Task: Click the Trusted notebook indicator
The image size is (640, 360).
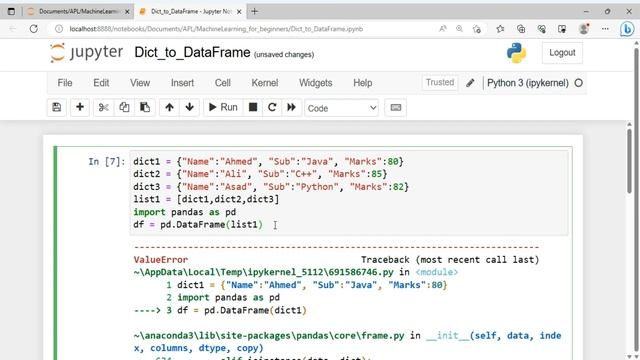Action: click(440, 82)
